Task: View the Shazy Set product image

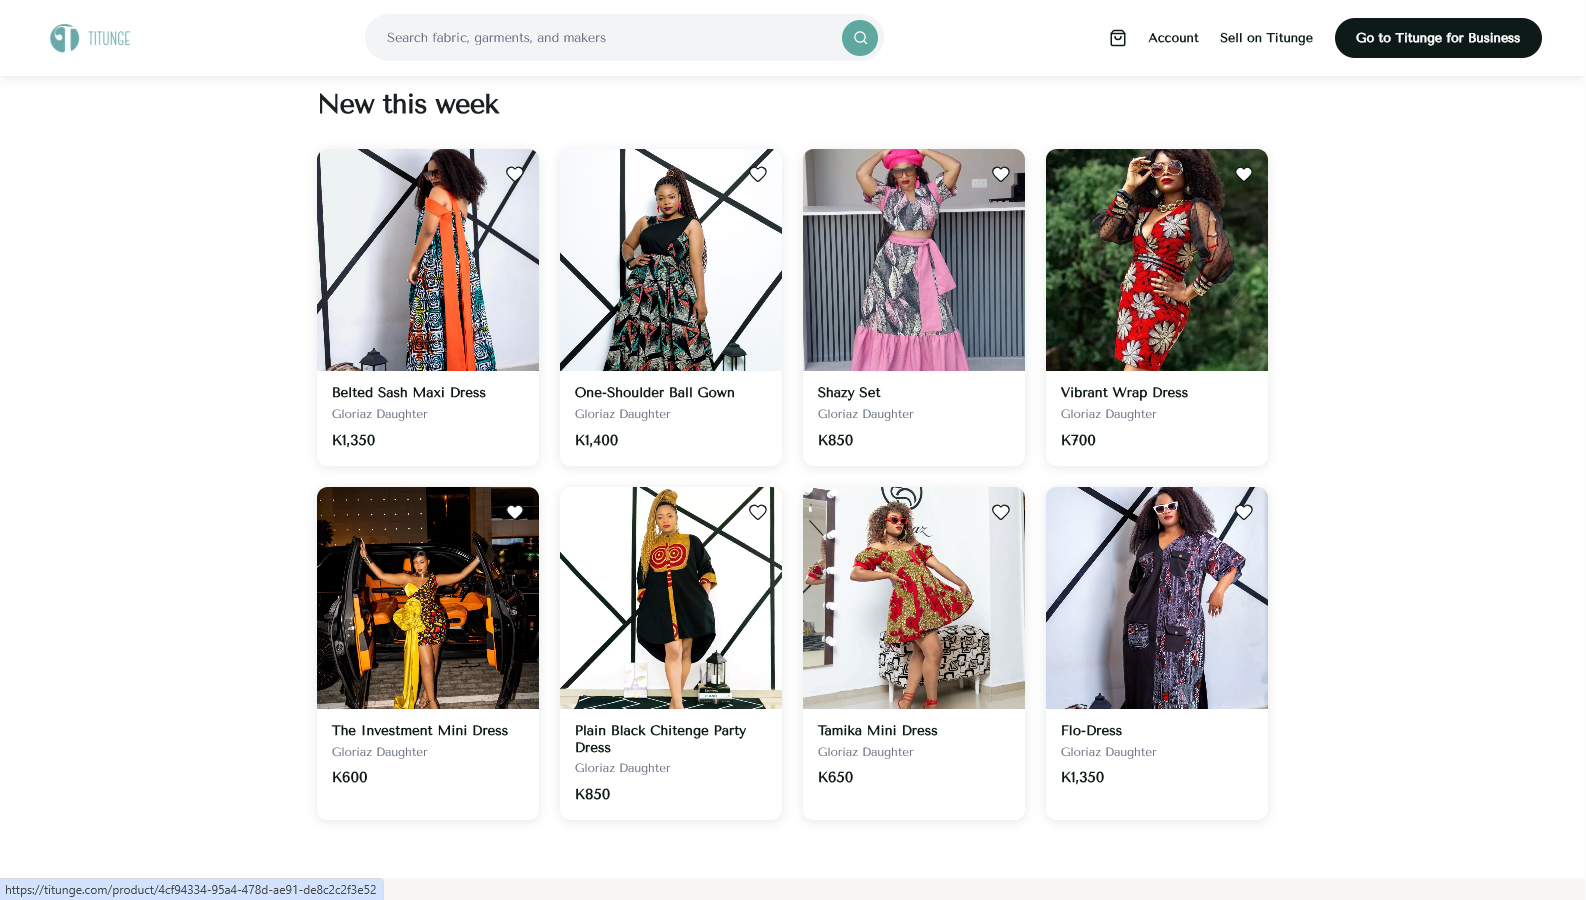Action: point(914,260)
